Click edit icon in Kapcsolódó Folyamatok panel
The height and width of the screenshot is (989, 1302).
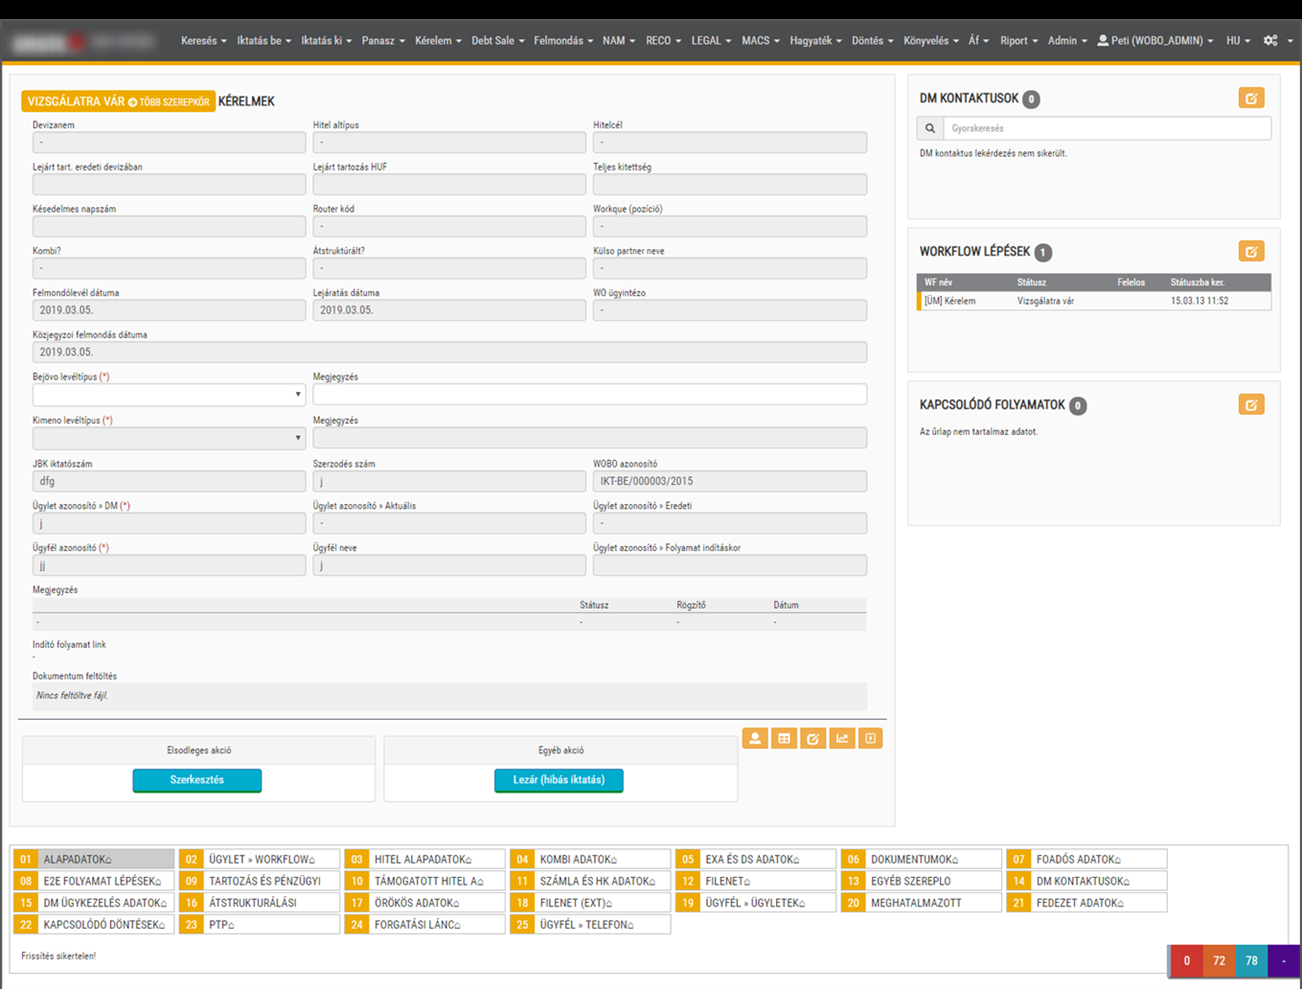(x=1251, y=404)
